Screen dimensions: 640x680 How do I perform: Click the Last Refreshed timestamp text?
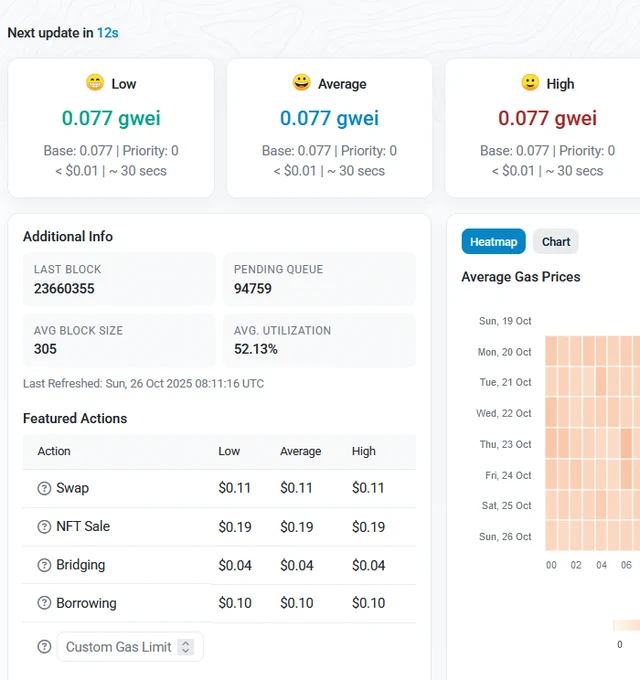[x=144, y=383]
